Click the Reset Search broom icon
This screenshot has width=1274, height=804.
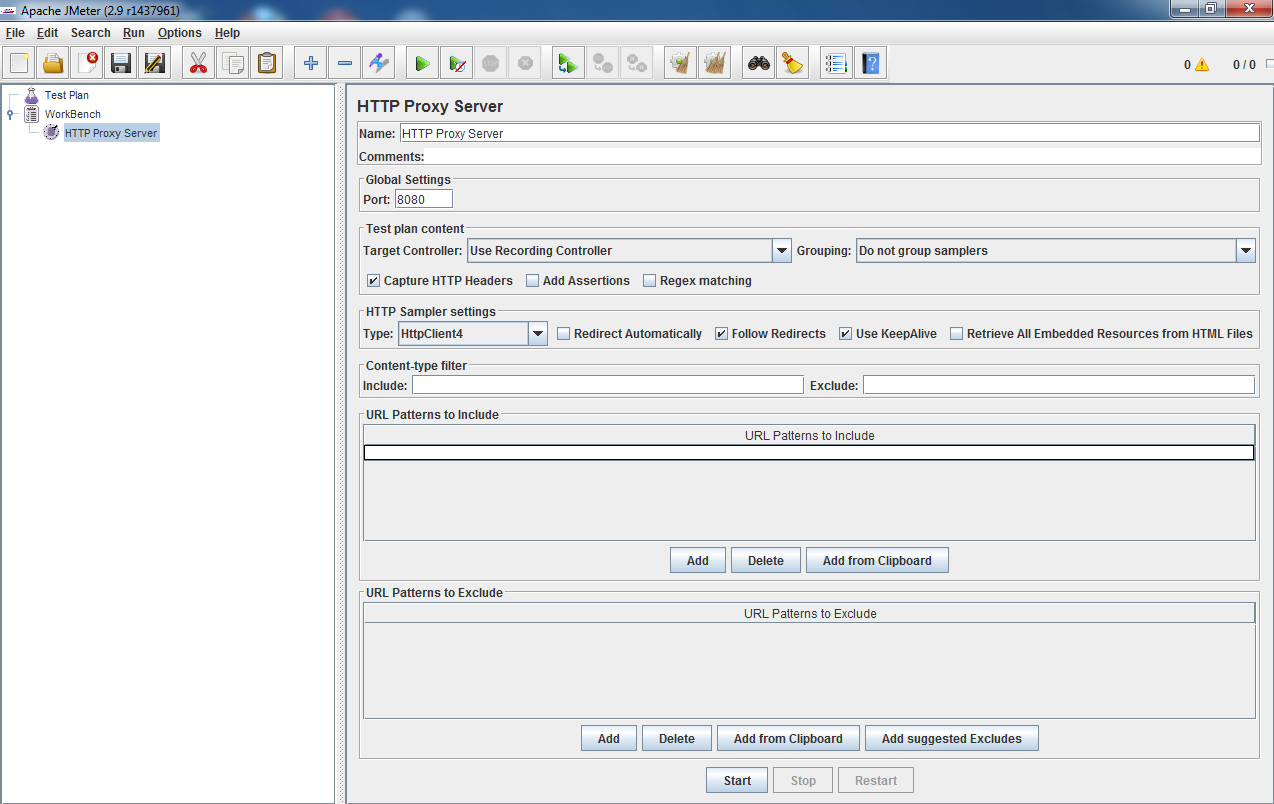pos(793,64)
